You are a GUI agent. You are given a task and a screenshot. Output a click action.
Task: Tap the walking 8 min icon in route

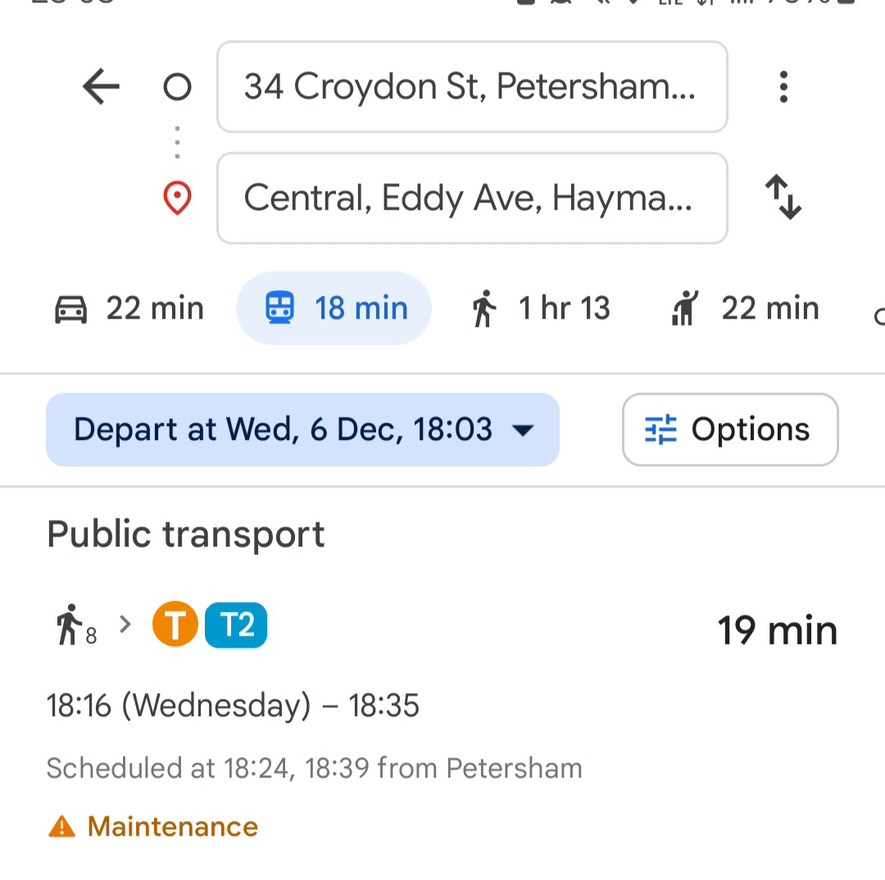pyautogui.click(x=76, y=625)
